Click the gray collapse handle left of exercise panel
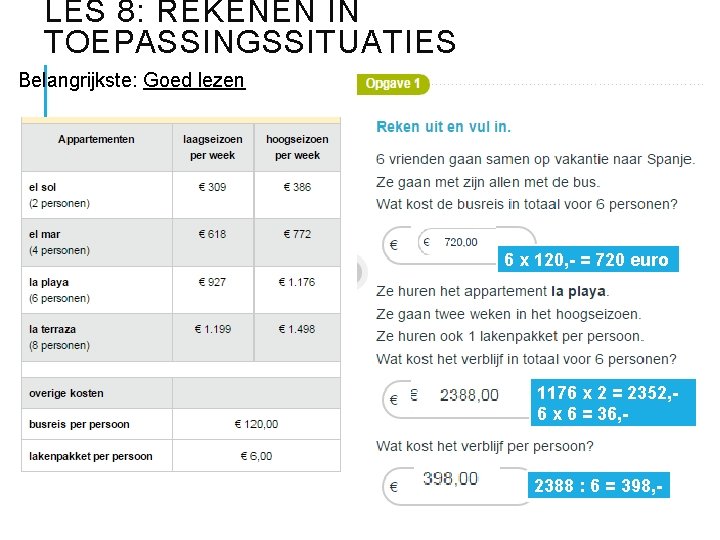The image size is (720, 540). (362, 272)
